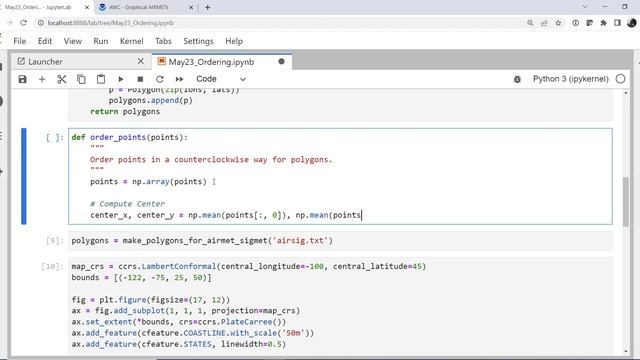Paste cells from the clipboard icon
Screen dimensions: 640x360
(x=101, y=79)
